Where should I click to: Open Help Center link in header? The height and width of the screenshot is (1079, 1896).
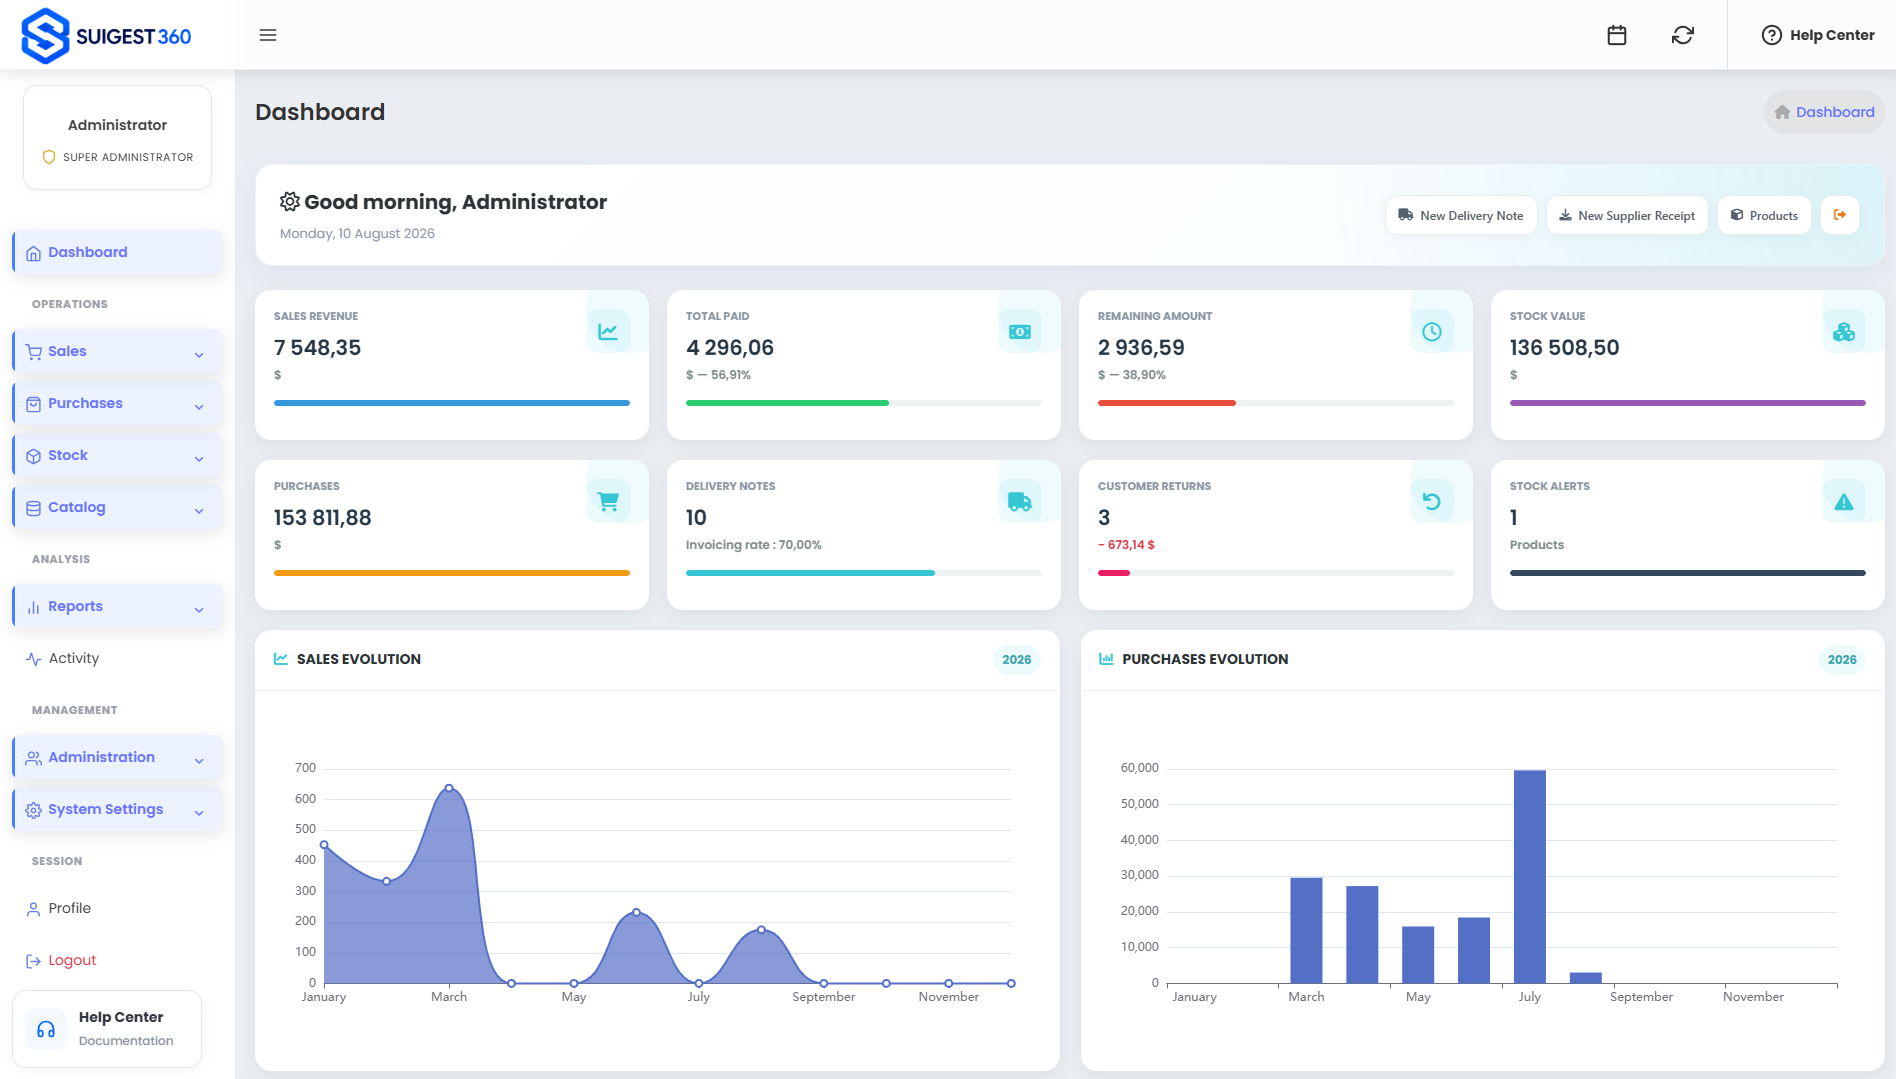click(1818, 35)
